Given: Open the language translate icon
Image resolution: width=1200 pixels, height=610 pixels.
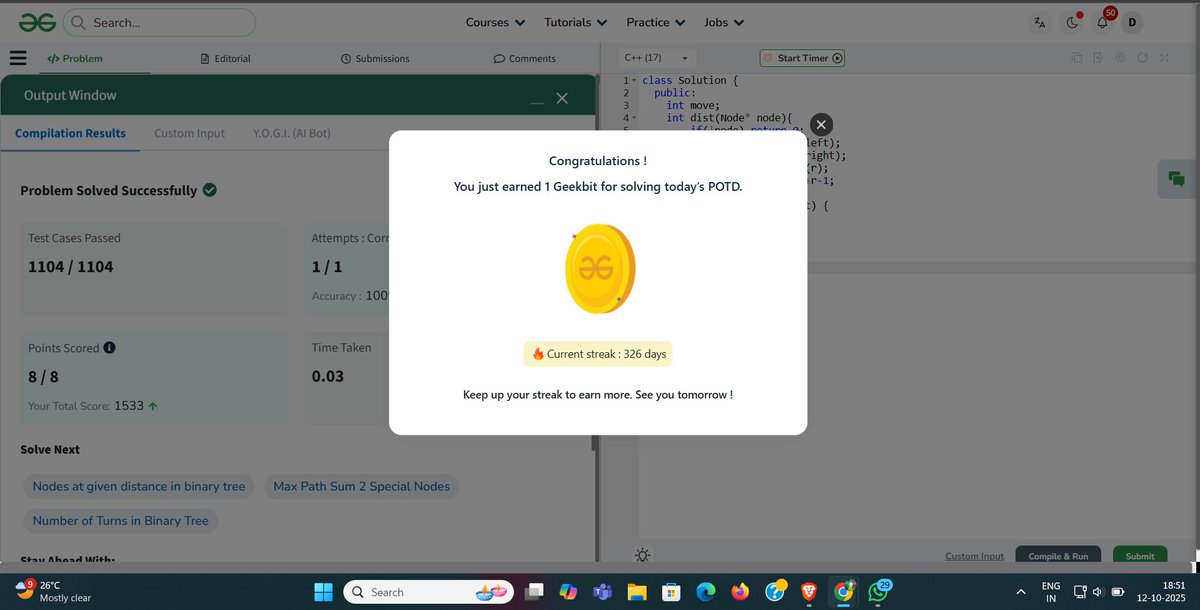Looking at the screenshot, I should (x=1040, y=22).
